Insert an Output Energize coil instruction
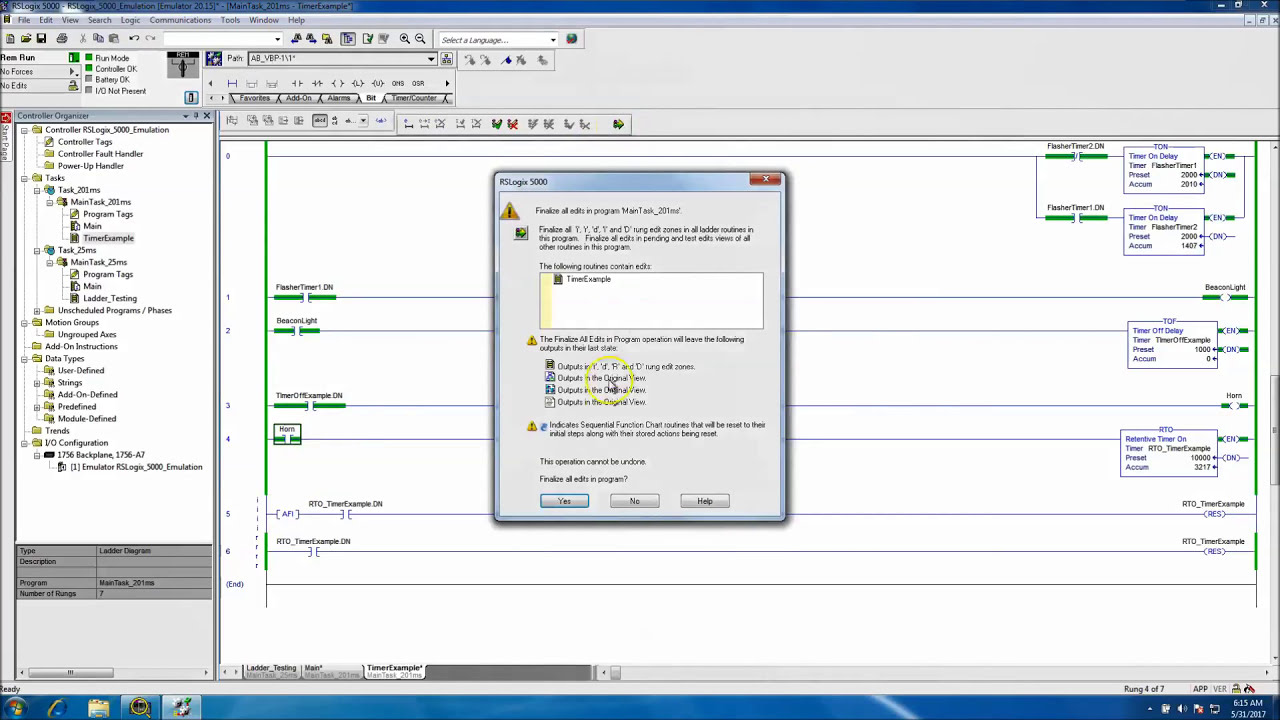 [x=337, y=83]
